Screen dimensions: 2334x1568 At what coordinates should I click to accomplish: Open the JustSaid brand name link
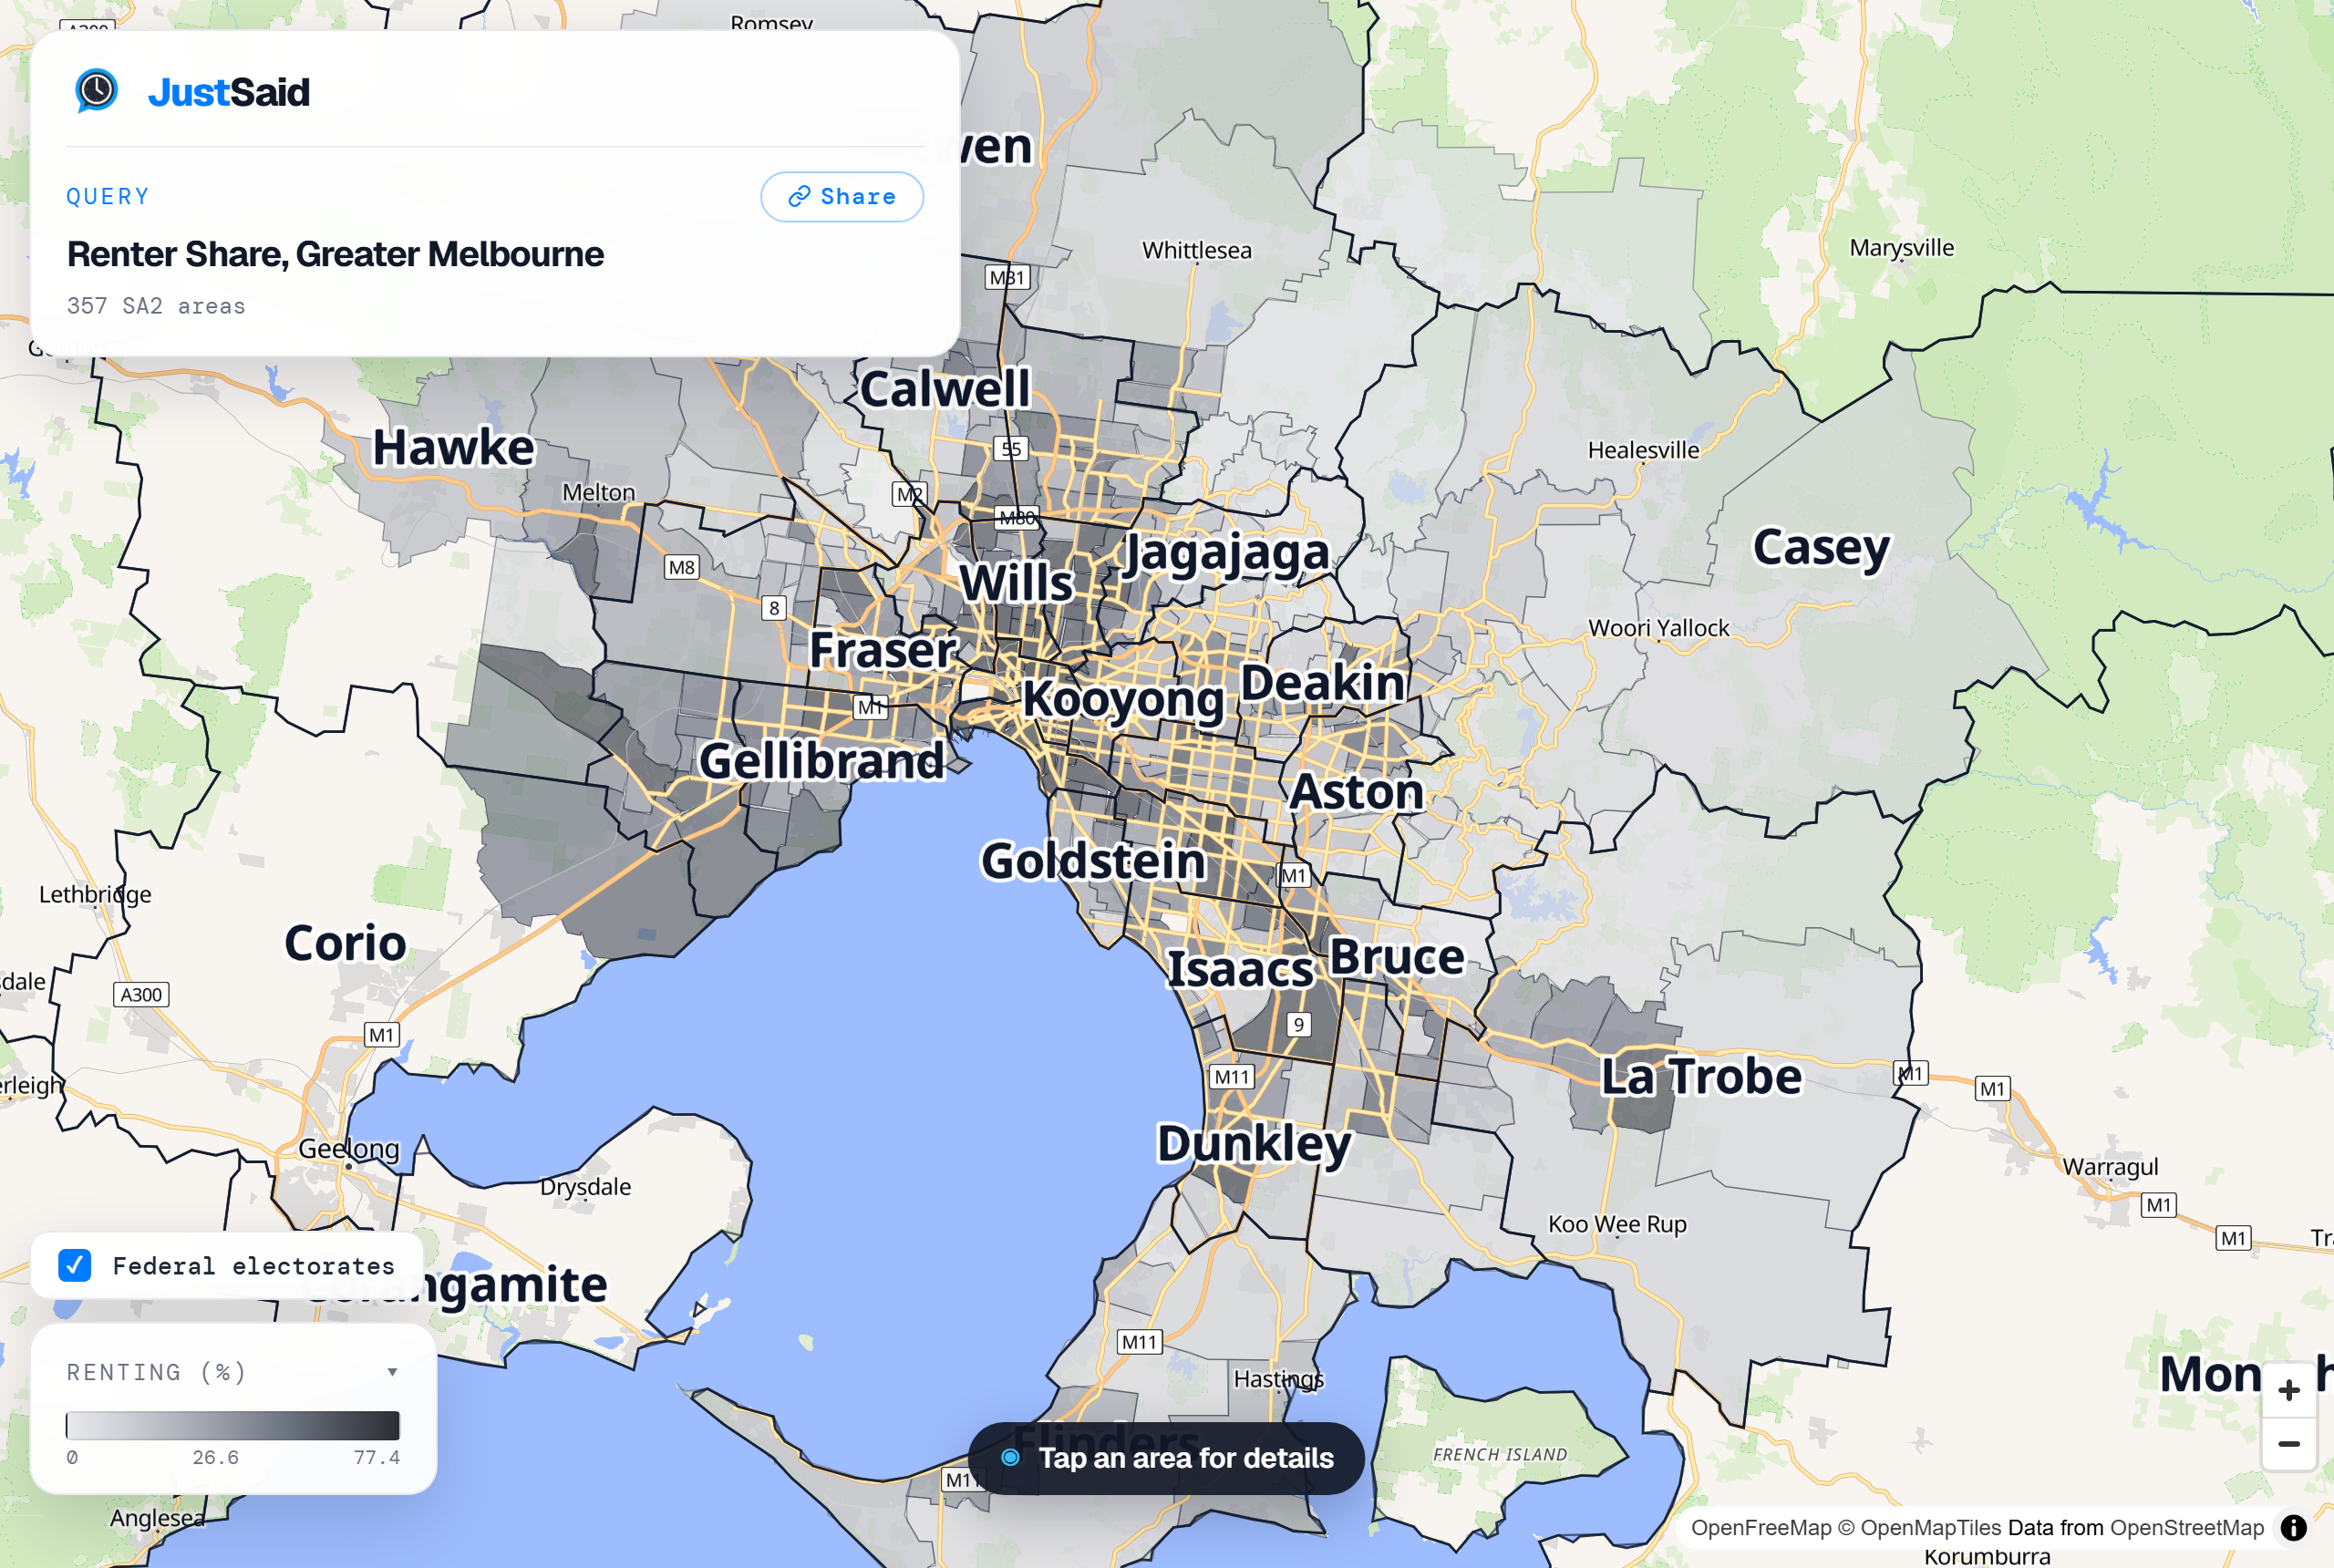coord(229,92)
